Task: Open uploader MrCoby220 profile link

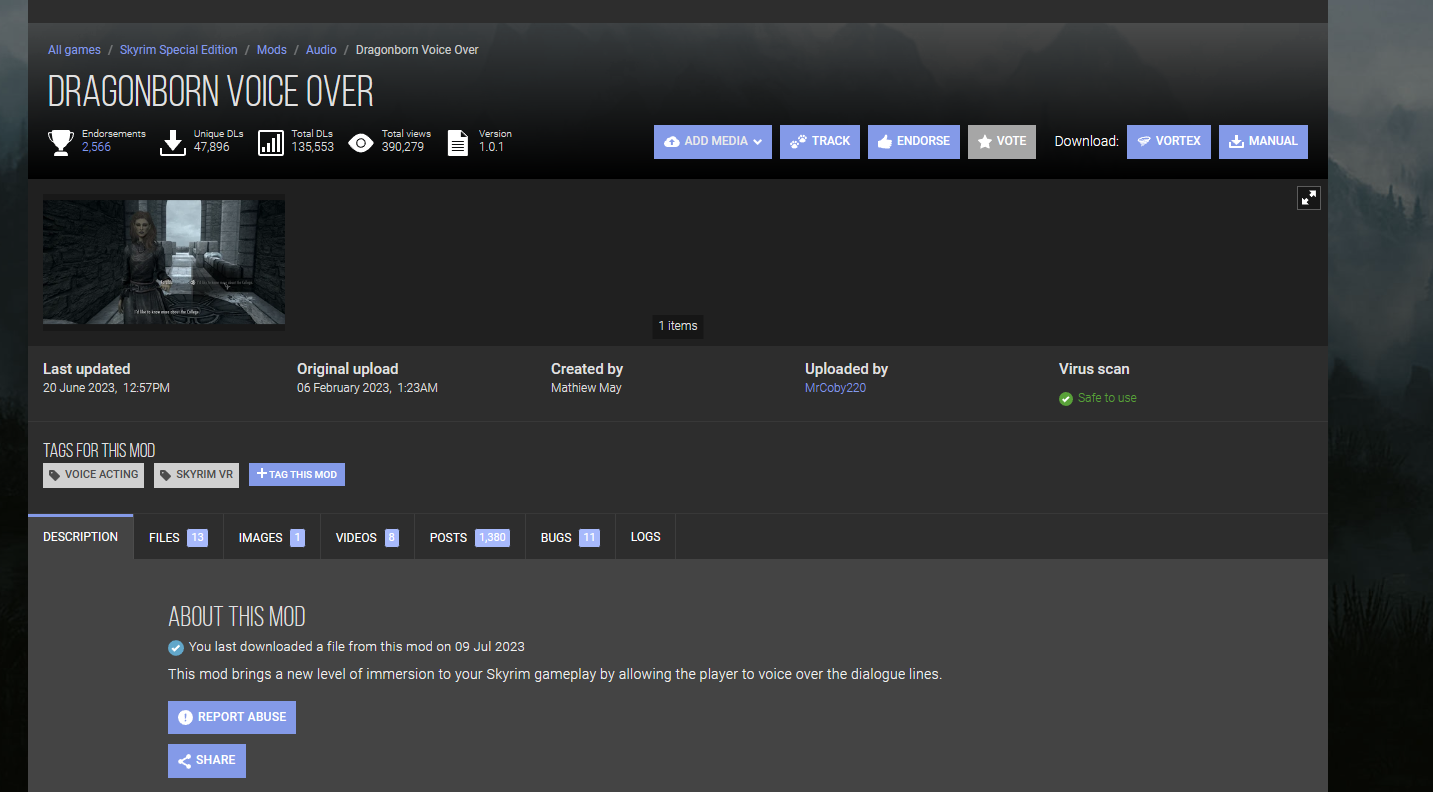Action: 835,388
